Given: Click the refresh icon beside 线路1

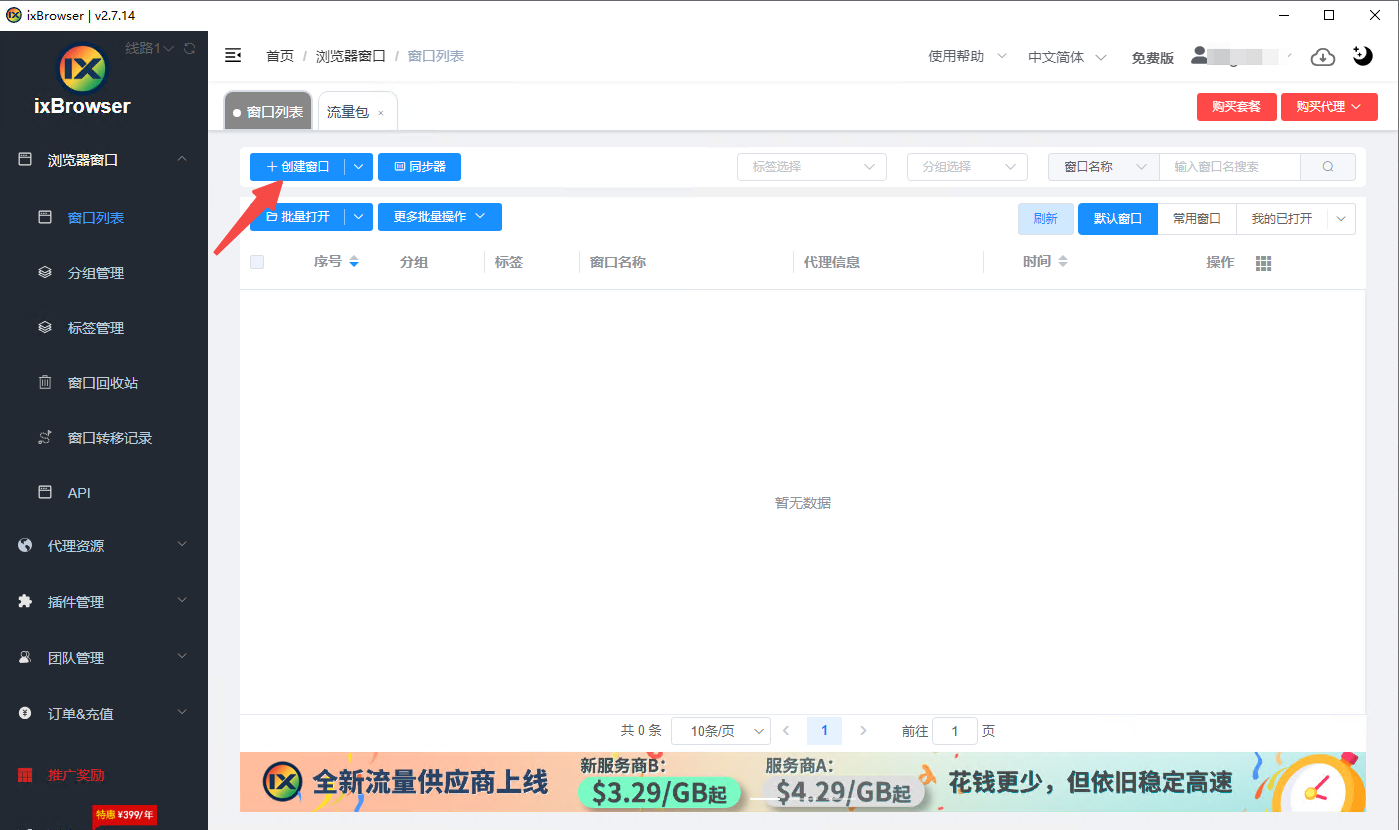Looking at the screenshot, I should tap(190, 48).
